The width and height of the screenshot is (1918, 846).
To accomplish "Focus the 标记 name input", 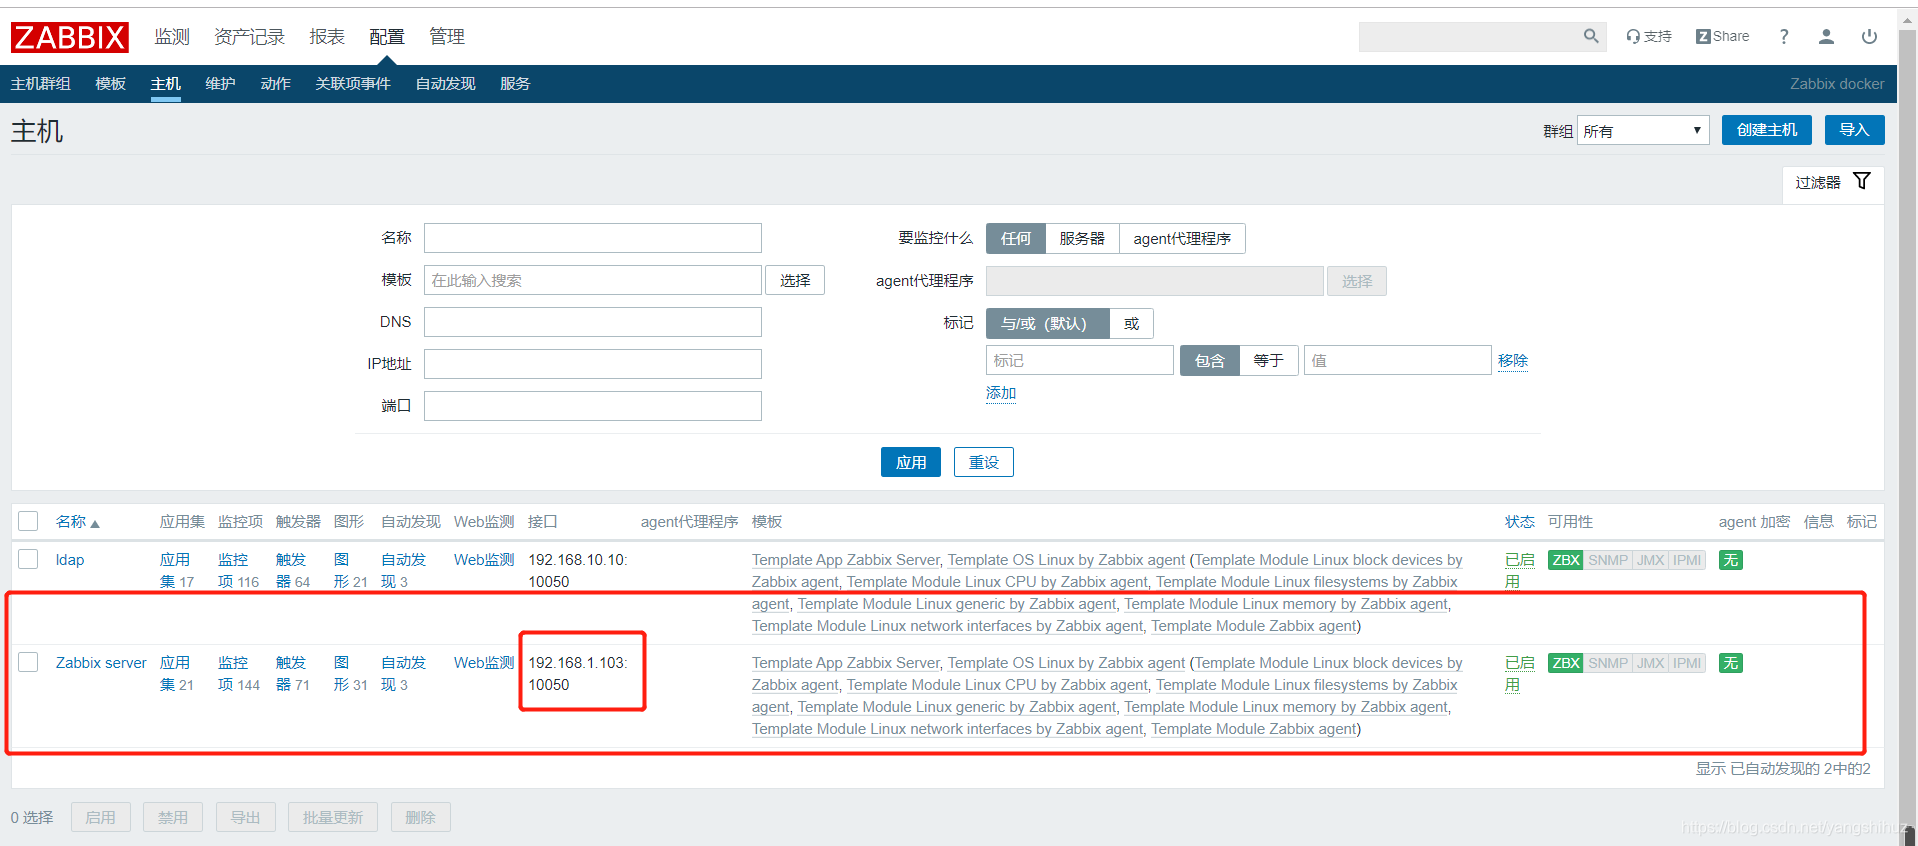I will click(x=1080, y=360).
